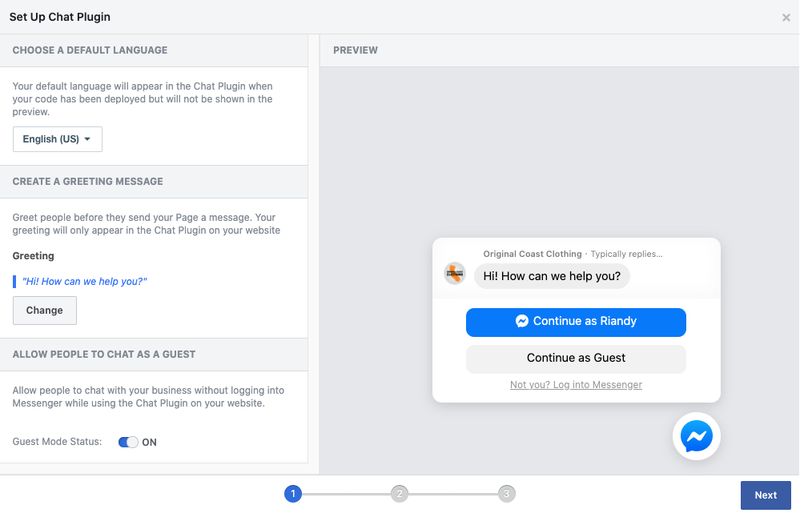The width and height of the screenshot is (800, 517).
Task: Click the Change greeting button
Action: [45, 310]
